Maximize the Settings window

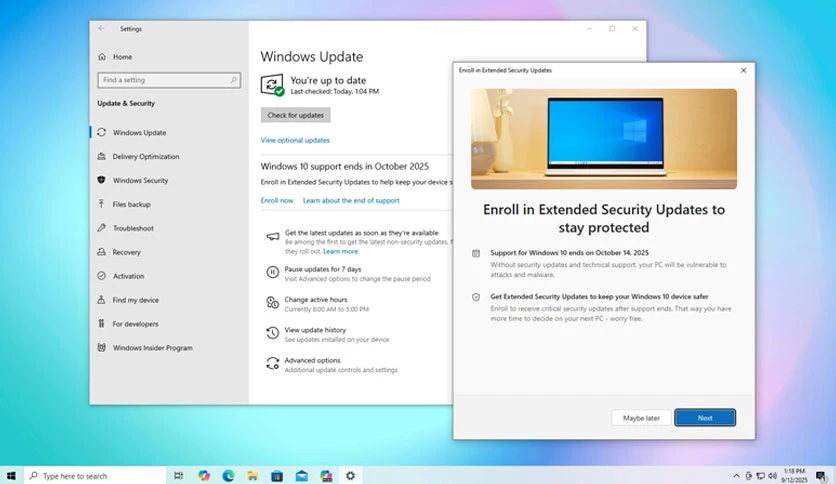pyautogui.click(x=612, y=29)
